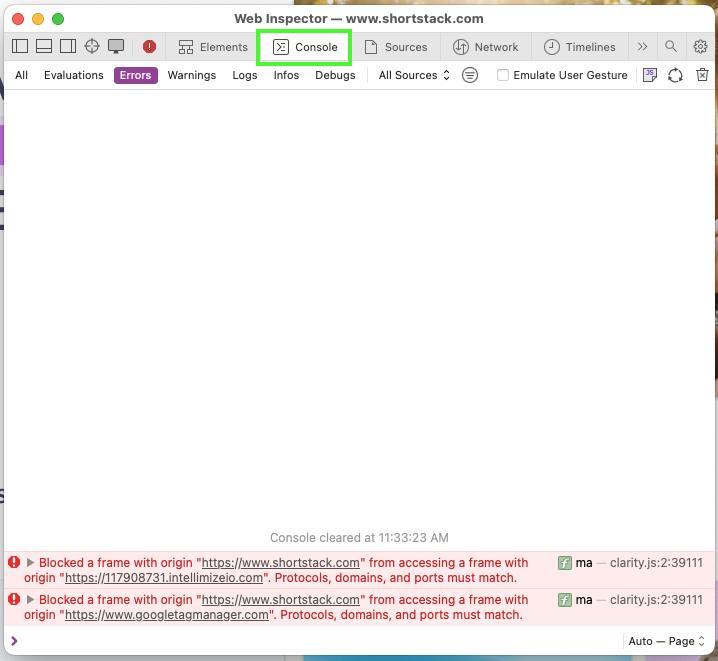Filter console by Debugs
This screenshot has height=661, width=718.
335,75
